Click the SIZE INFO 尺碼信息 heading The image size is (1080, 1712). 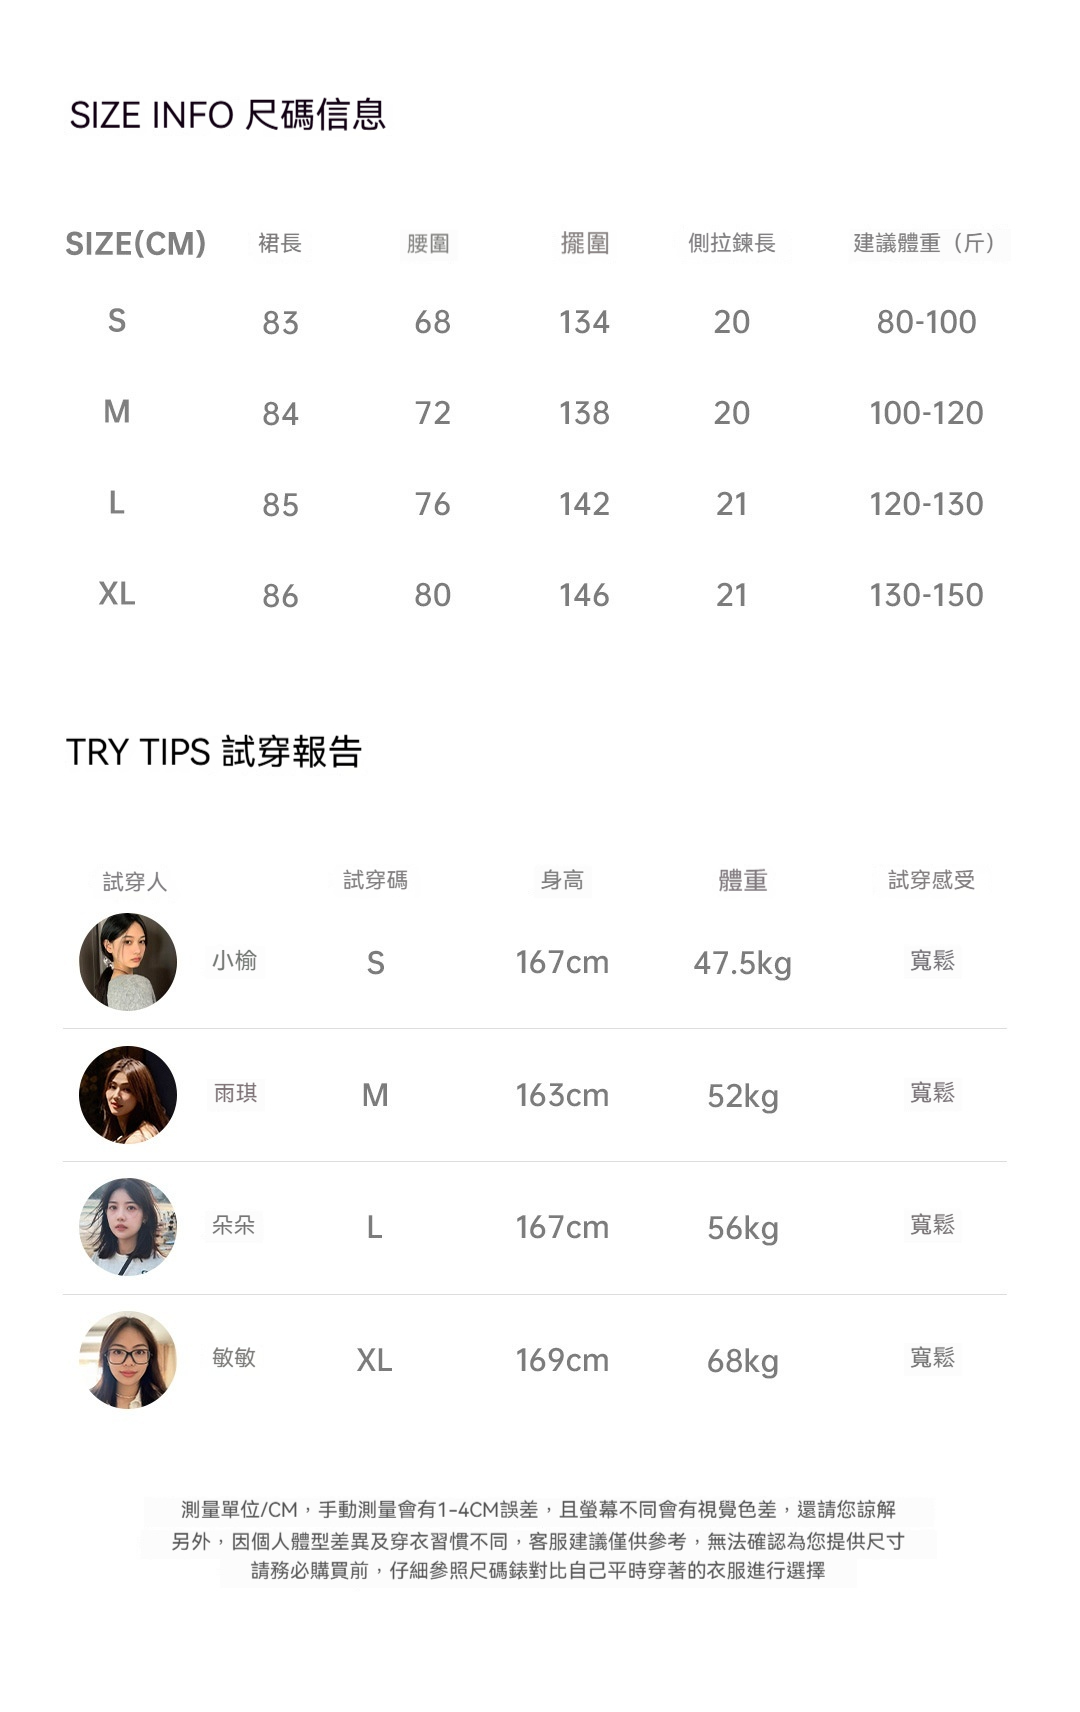click(x=227, y=115)
